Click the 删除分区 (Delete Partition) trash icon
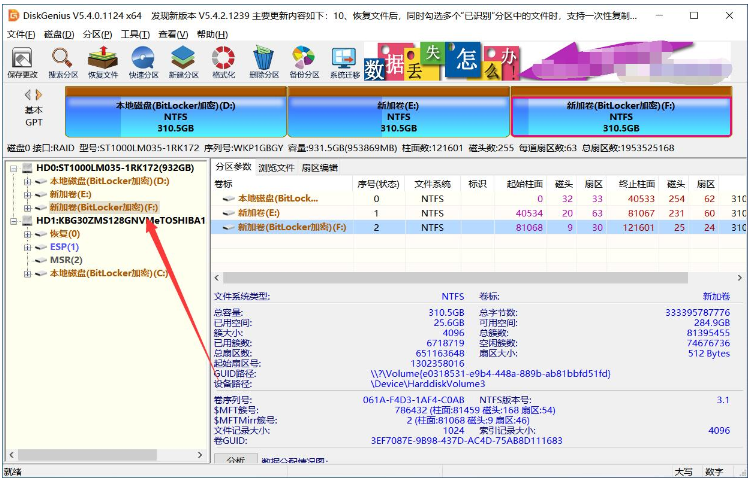This screenshot has height=480, width=752. [x=264, y=61]
